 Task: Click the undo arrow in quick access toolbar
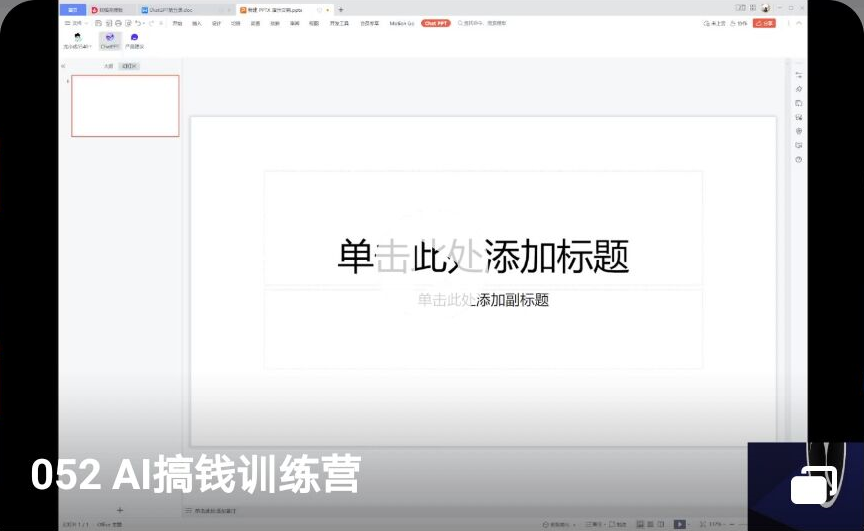(x=138, y=22)
